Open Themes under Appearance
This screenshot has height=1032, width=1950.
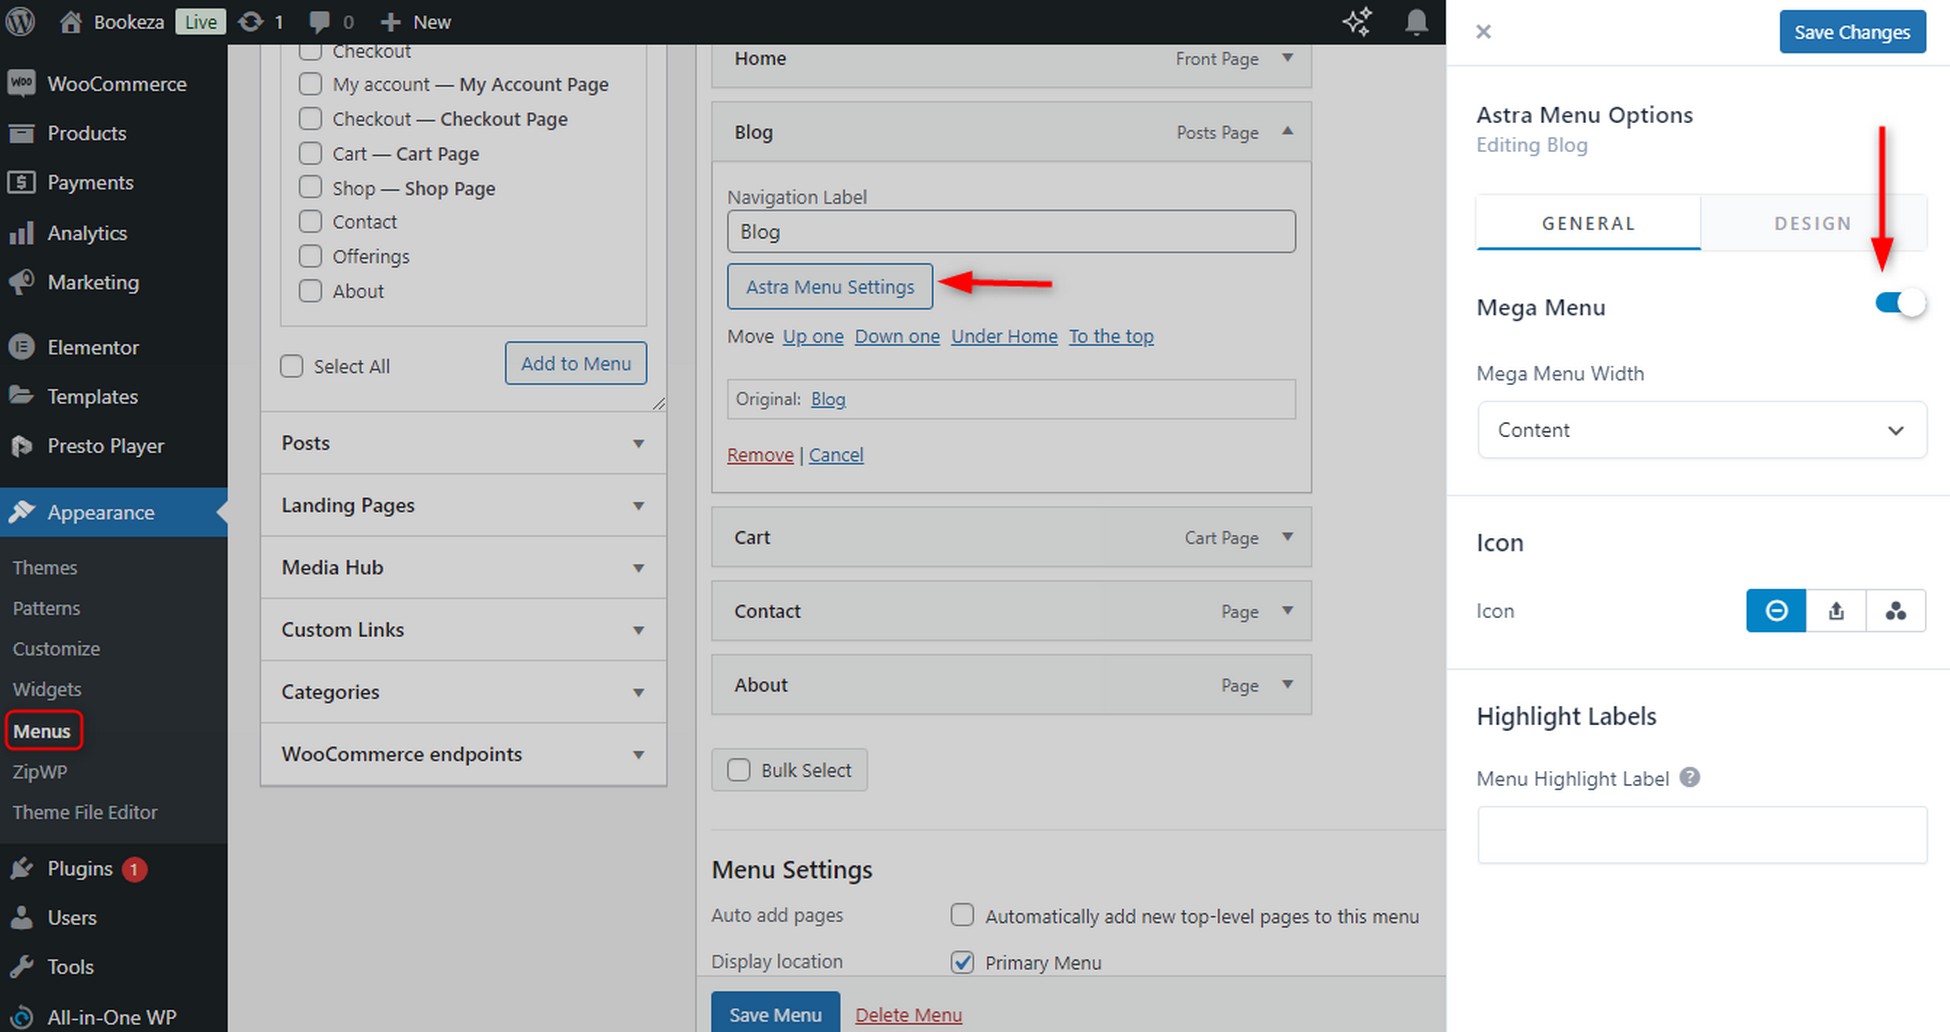coord(45,567)
